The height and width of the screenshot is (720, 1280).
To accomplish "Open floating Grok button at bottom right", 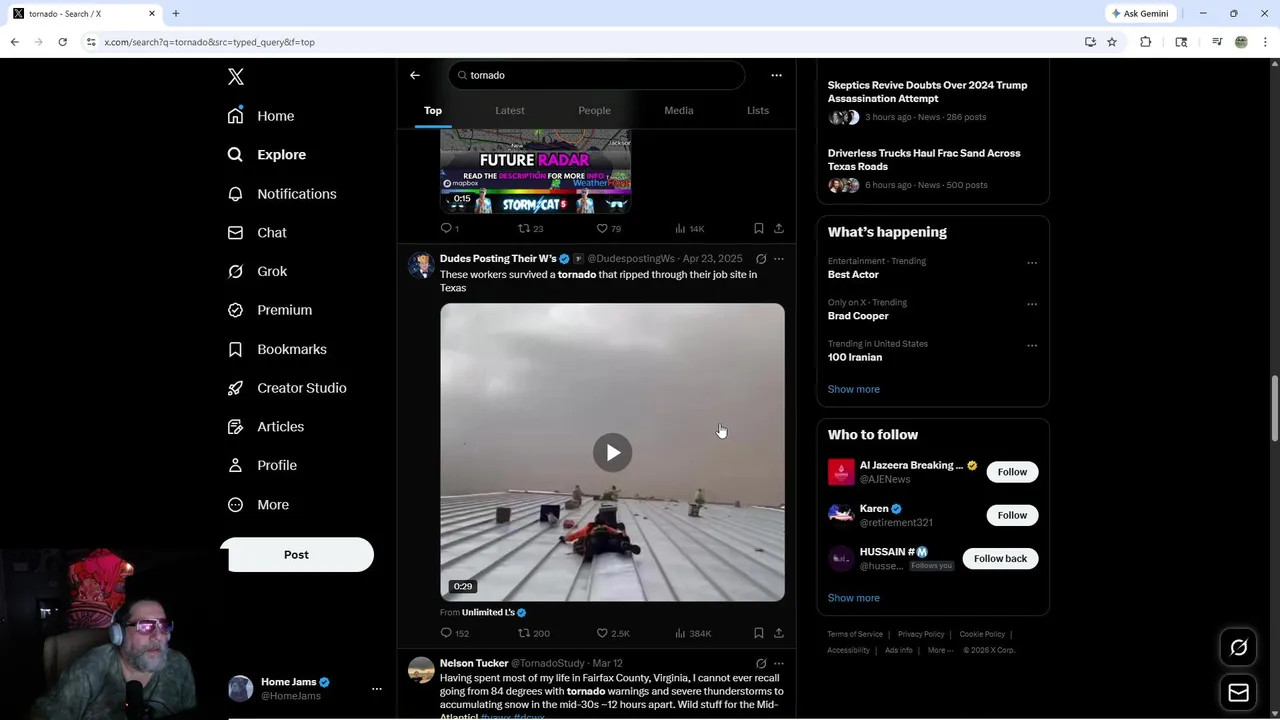I will point(1238,648).
